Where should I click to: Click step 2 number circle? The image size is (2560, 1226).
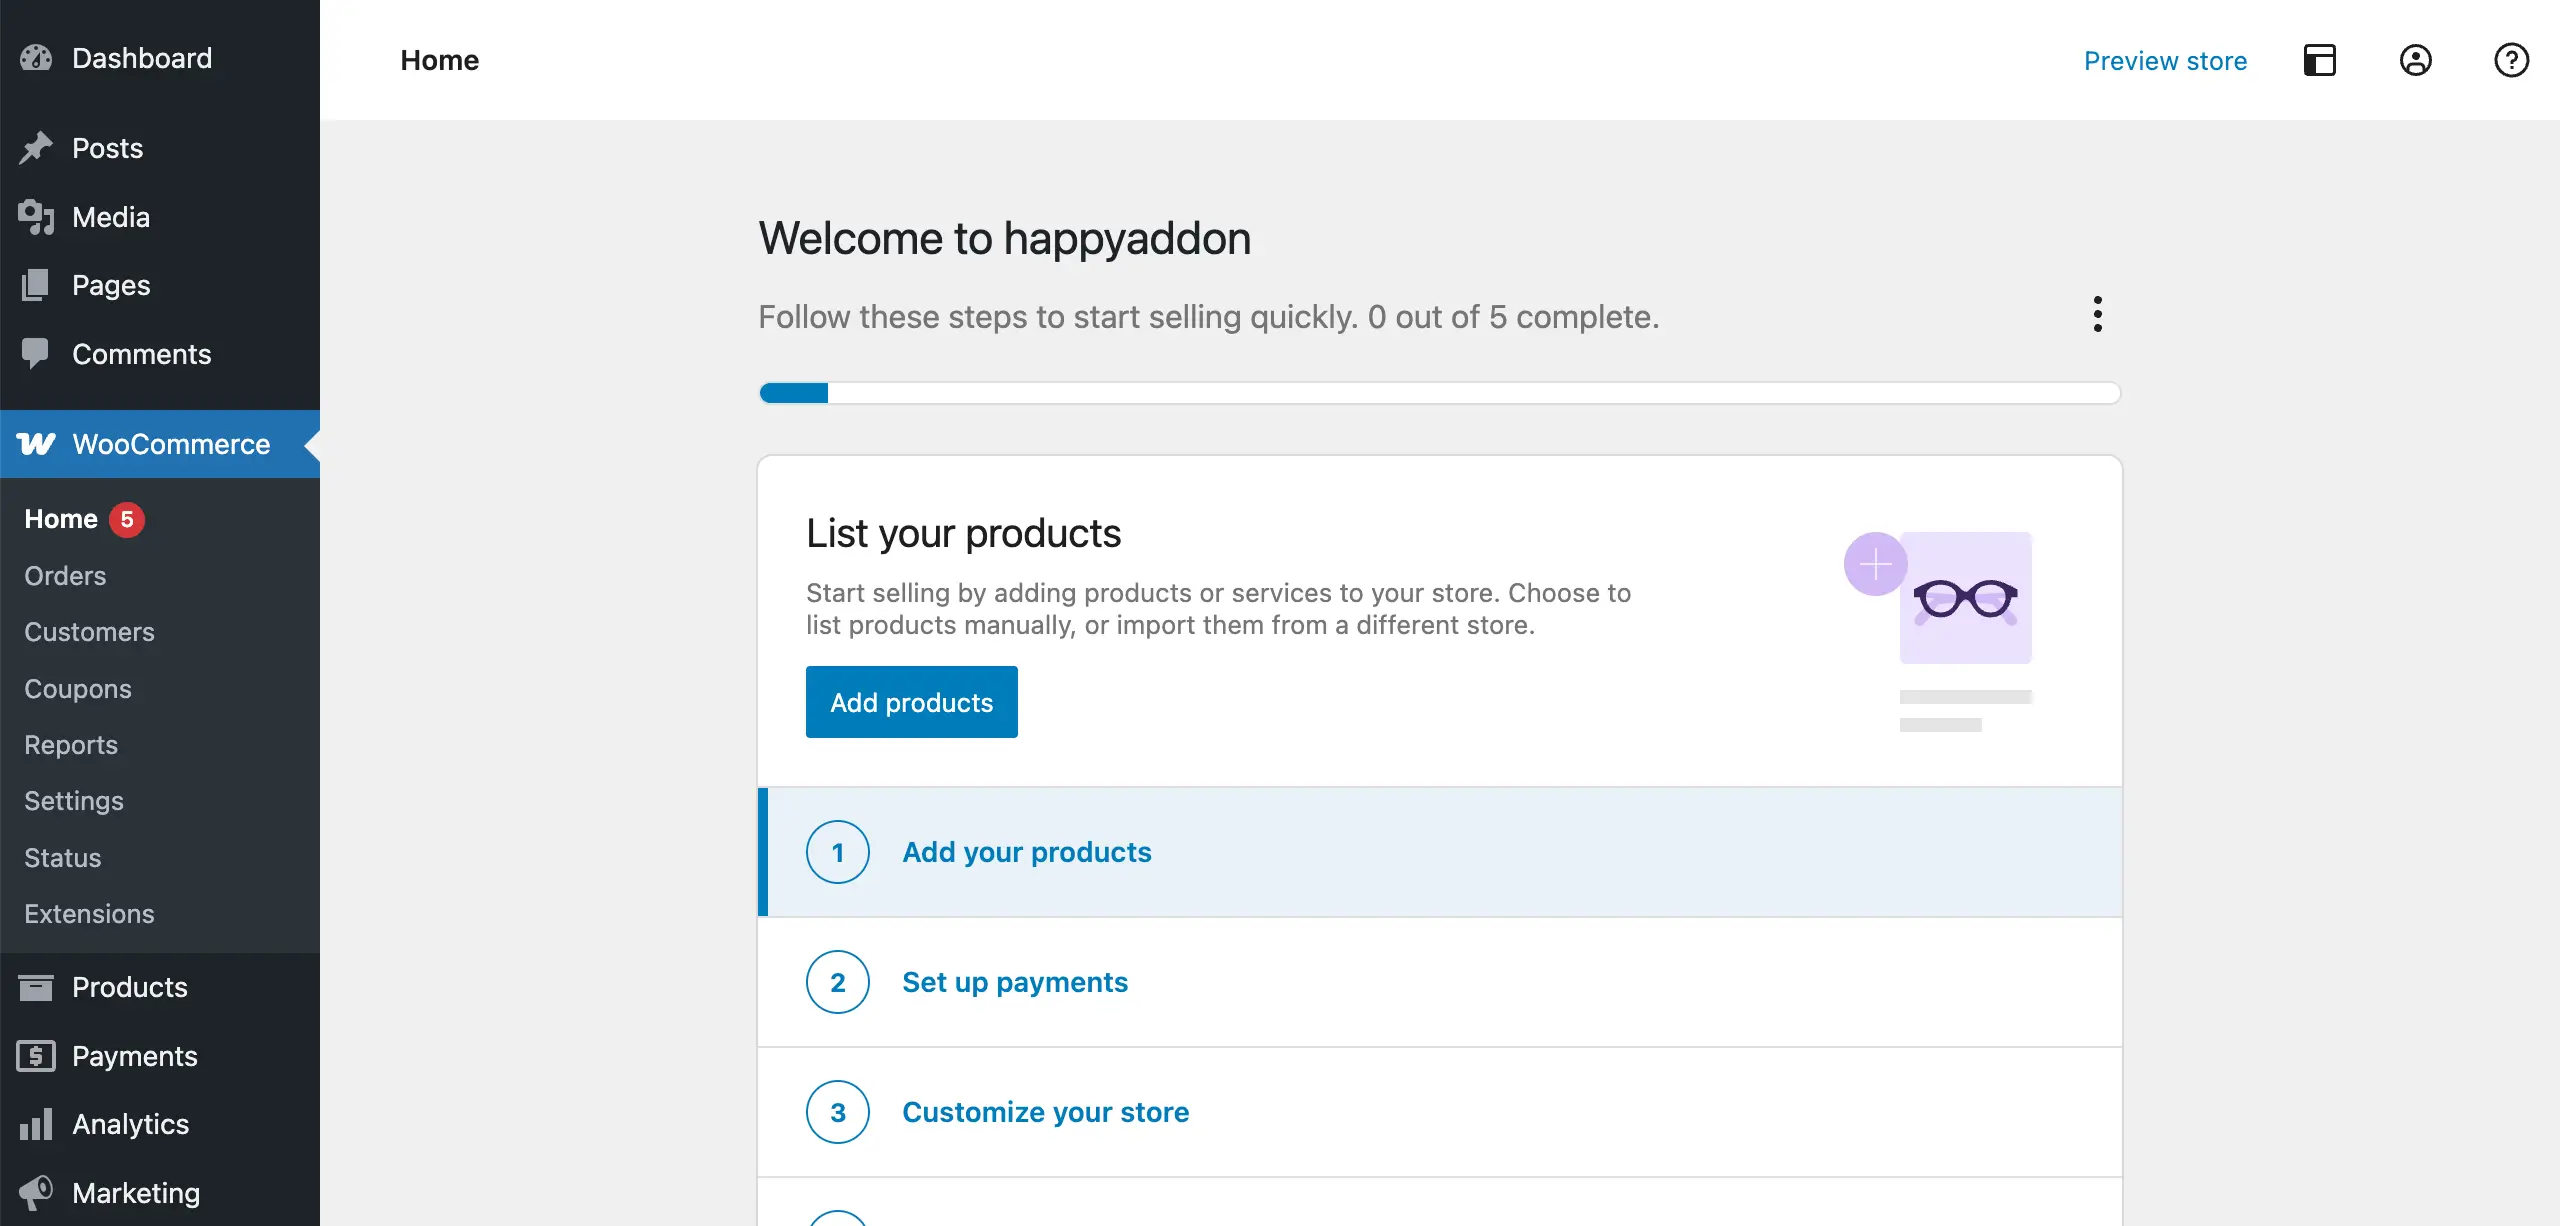click(x=838, y=982)
